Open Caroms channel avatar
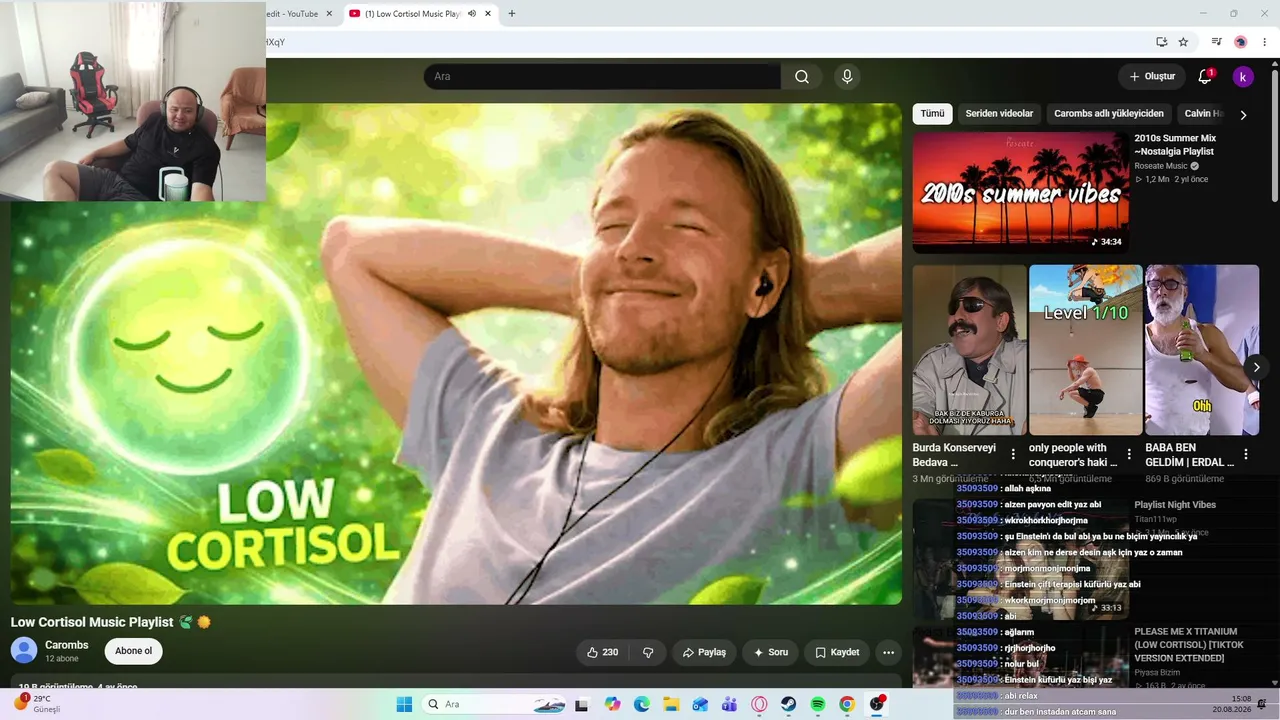 24,651
